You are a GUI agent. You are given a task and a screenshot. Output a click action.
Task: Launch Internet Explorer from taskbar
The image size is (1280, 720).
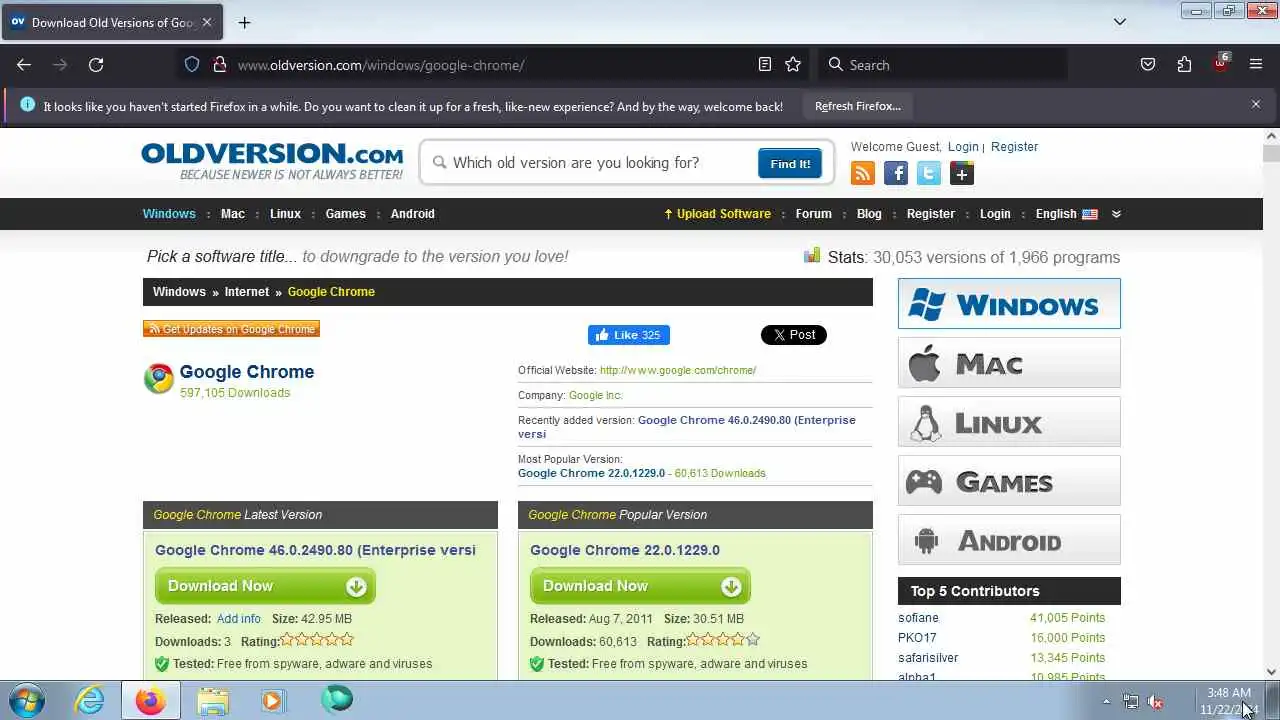coord(90,700)
